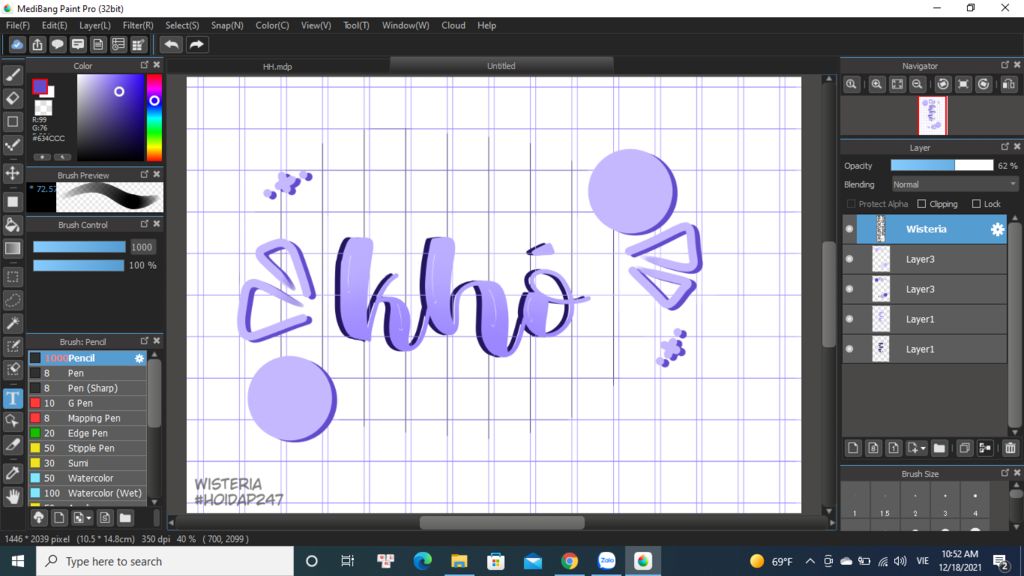Hide the bottom Layer1

coord(849,349)
